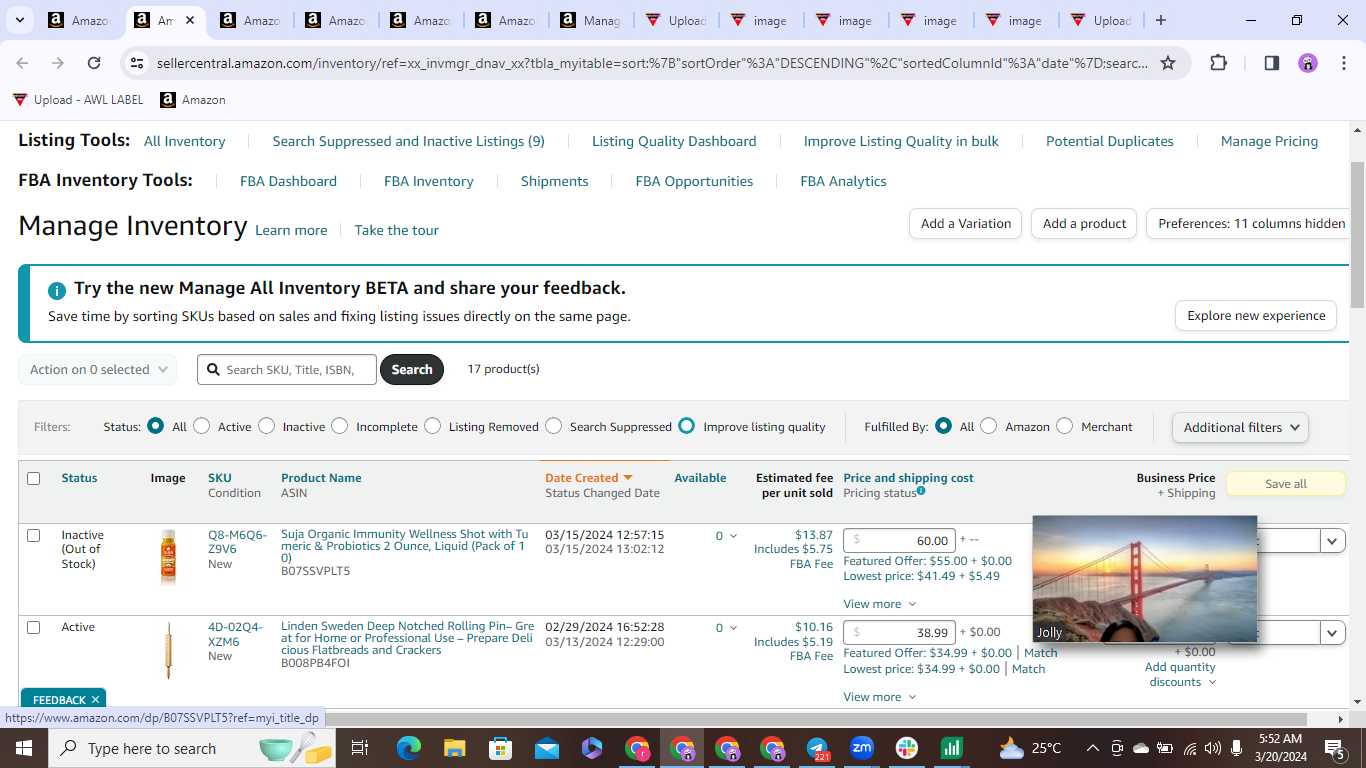Open the Linden rolling pin product image
1366x768 pixels.
click(x=168, y=649)
